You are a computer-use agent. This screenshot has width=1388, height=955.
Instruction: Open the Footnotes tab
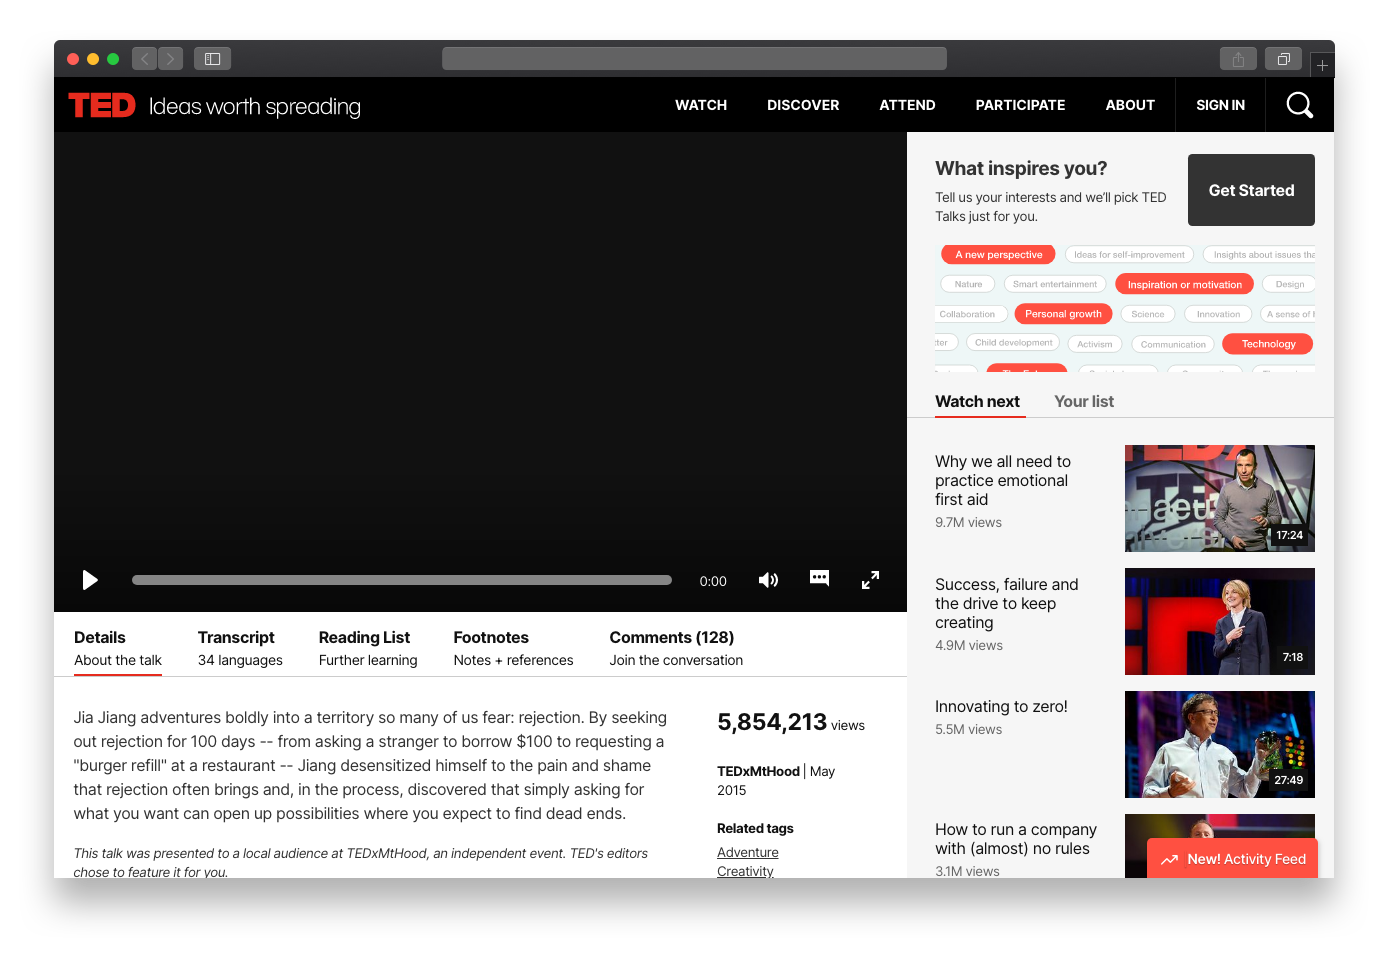(x=513, y=648)
